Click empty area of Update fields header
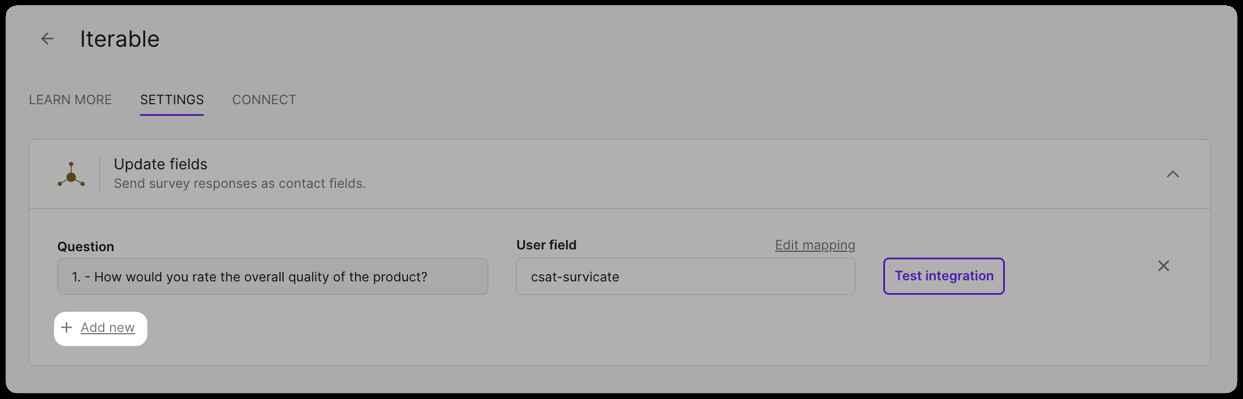The width and height of the screenshot is (1243, 399). [x=760, y=174]
